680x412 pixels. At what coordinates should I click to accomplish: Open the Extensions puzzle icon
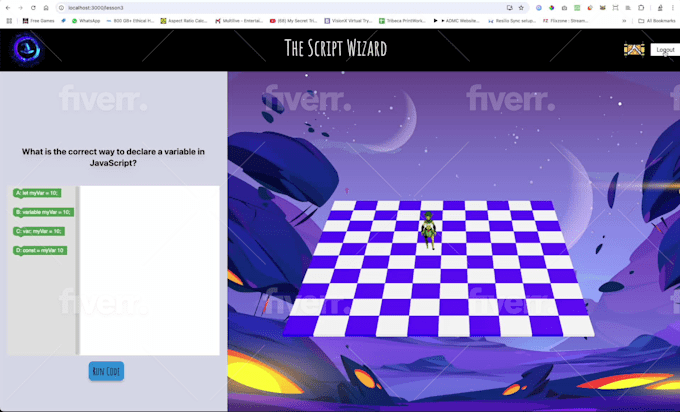[641, 8]
